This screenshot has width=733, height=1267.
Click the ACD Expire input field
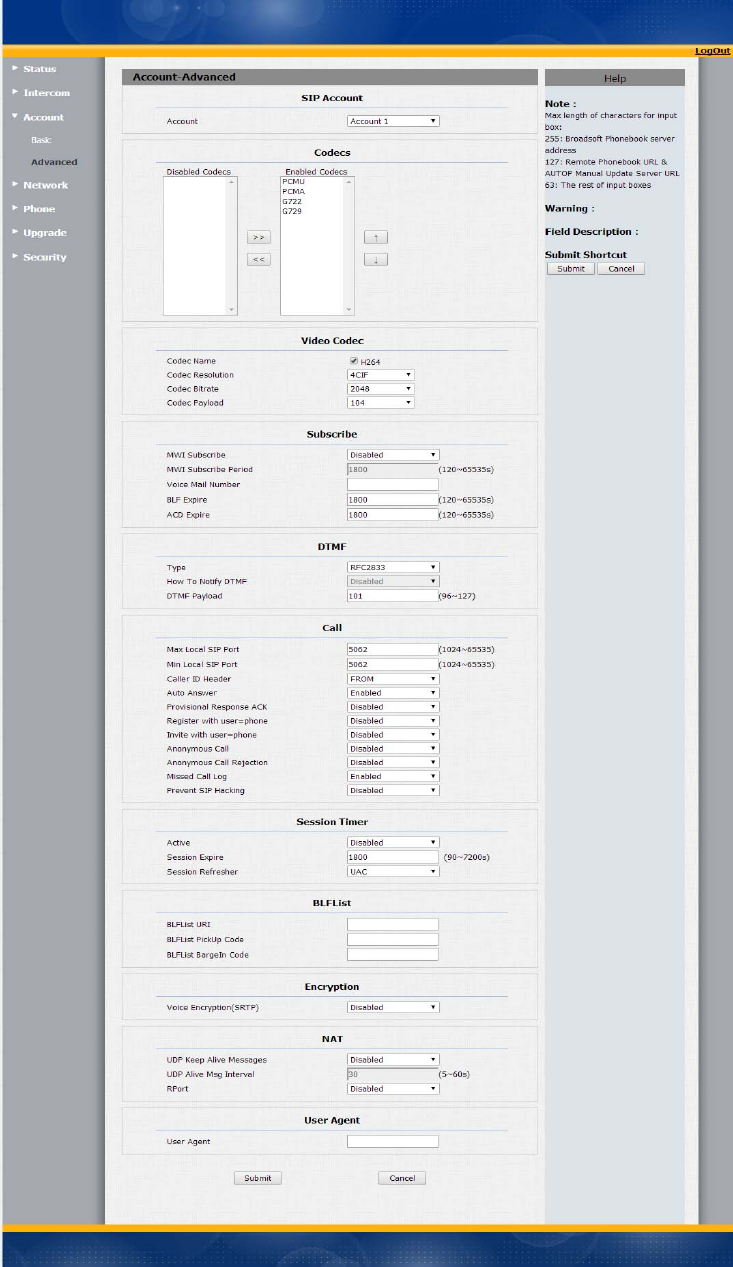(x=393, y=515)
